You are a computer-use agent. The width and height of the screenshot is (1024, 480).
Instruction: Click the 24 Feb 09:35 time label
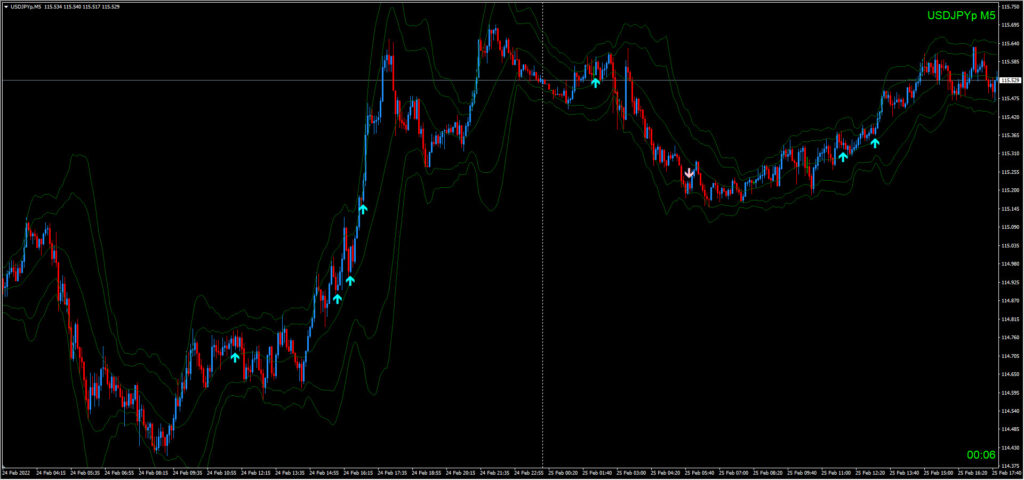(185, 473)
